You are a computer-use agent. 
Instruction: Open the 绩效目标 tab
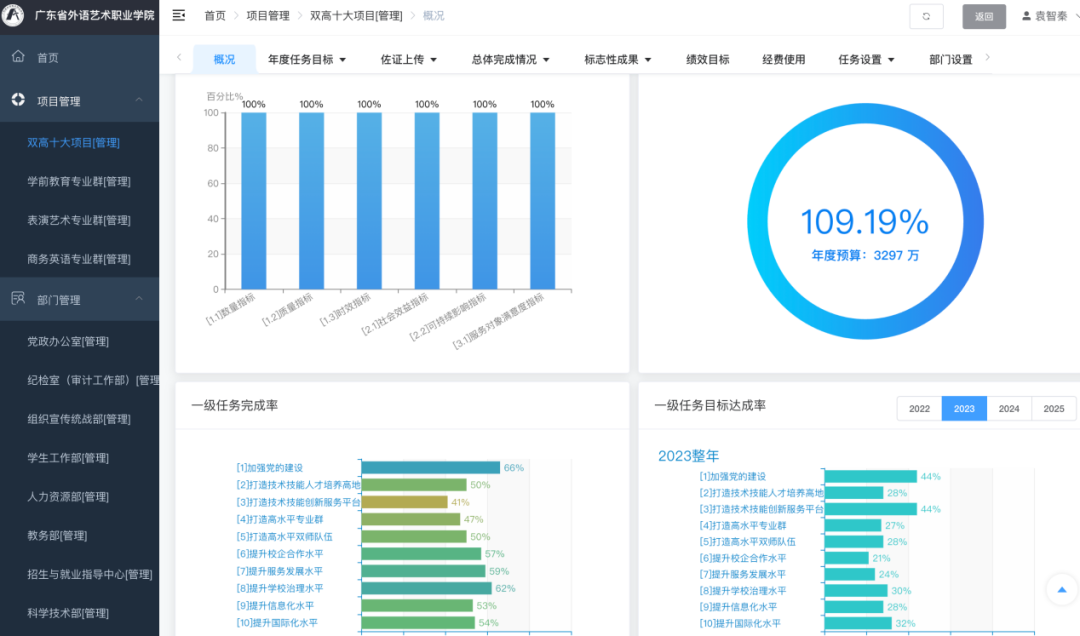(707, 60)
